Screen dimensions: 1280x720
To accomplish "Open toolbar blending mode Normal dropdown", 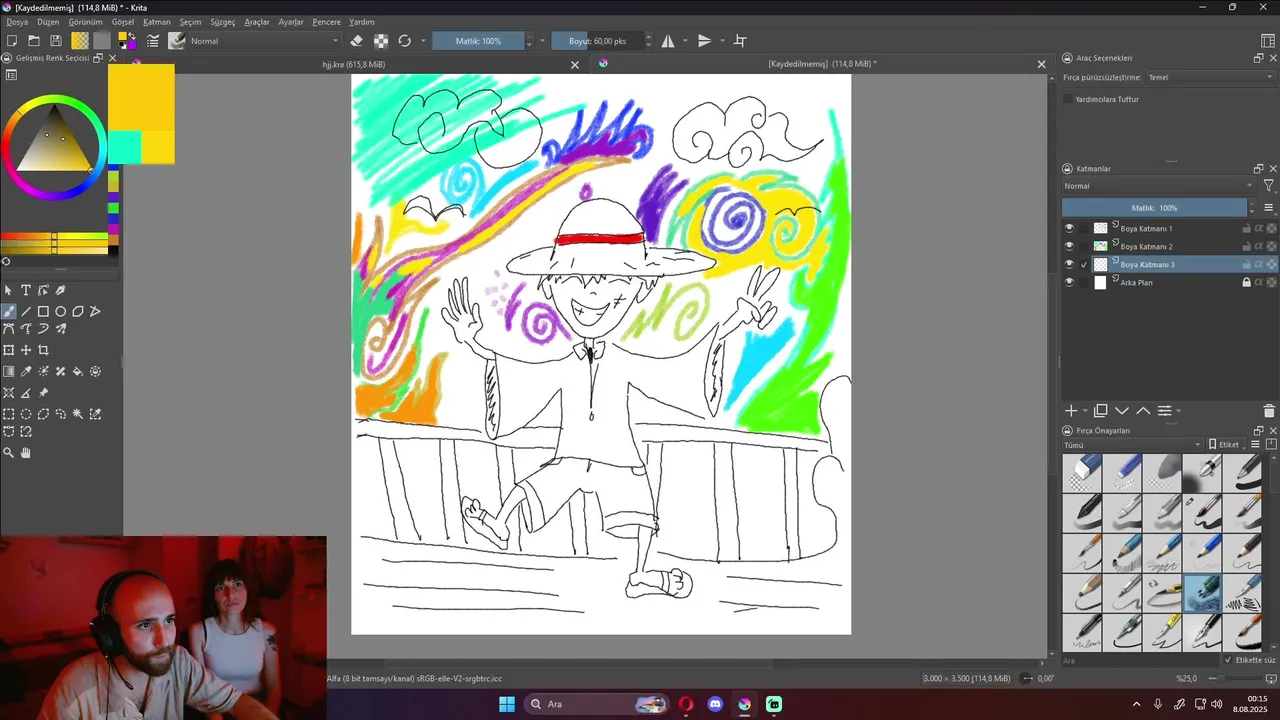I will tap(265, 41).
